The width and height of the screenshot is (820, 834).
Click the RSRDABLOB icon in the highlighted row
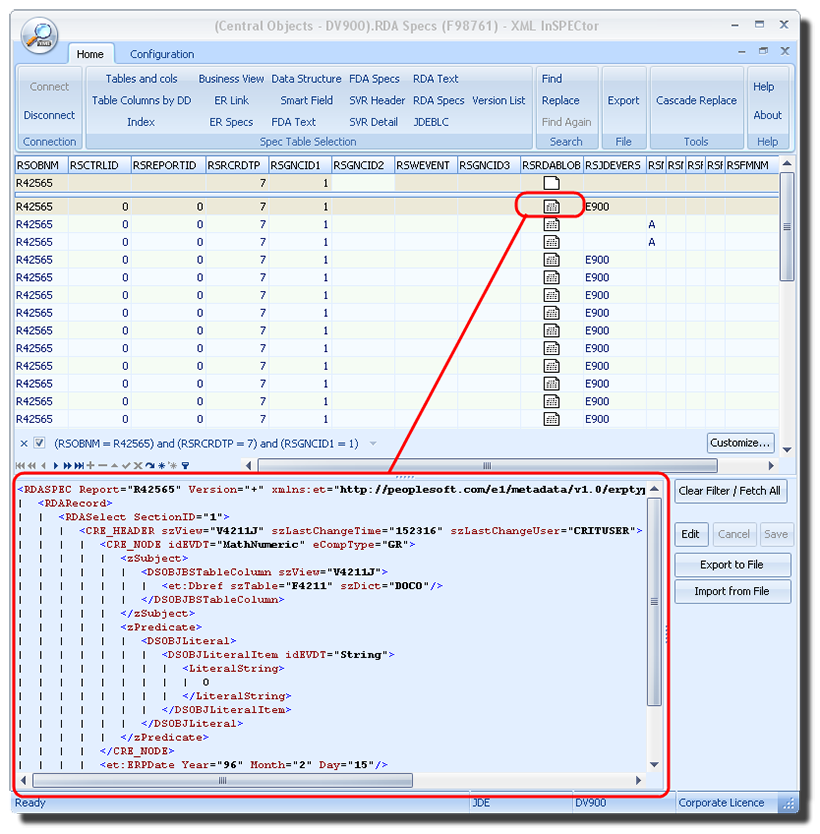click(x=551, y=206)
